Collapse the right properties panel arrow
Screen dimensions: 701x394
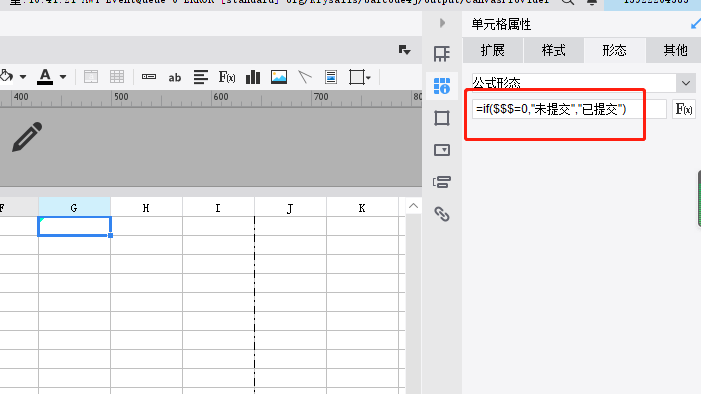(442, 23)
